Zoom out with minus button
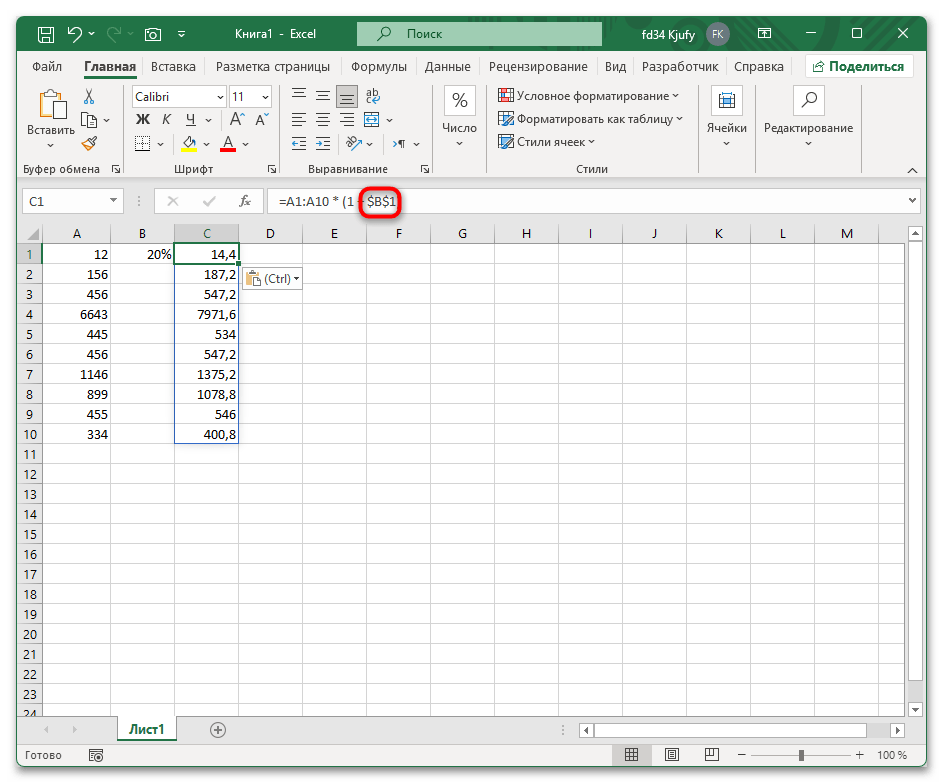Viewport: 943px width, 783px height. (x=742, y=755)
